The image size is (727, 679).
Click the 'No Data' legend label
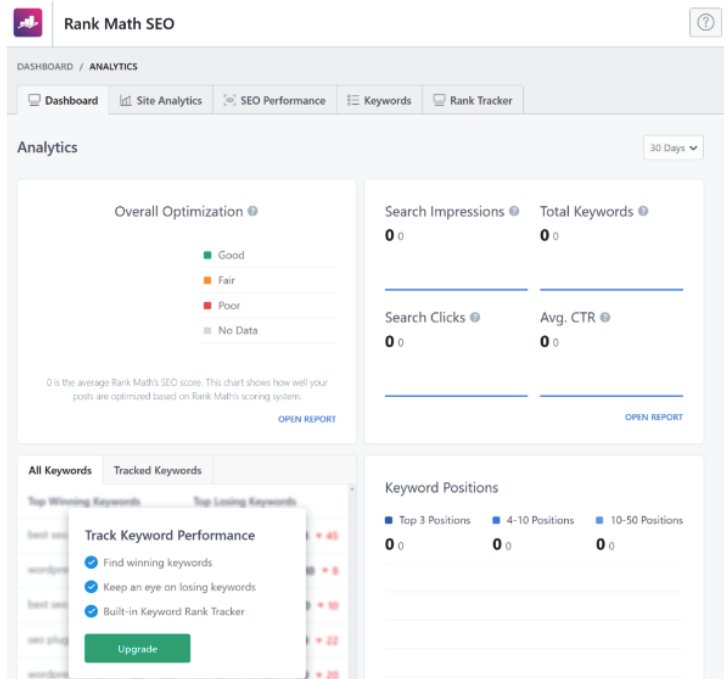coord(238,330)
